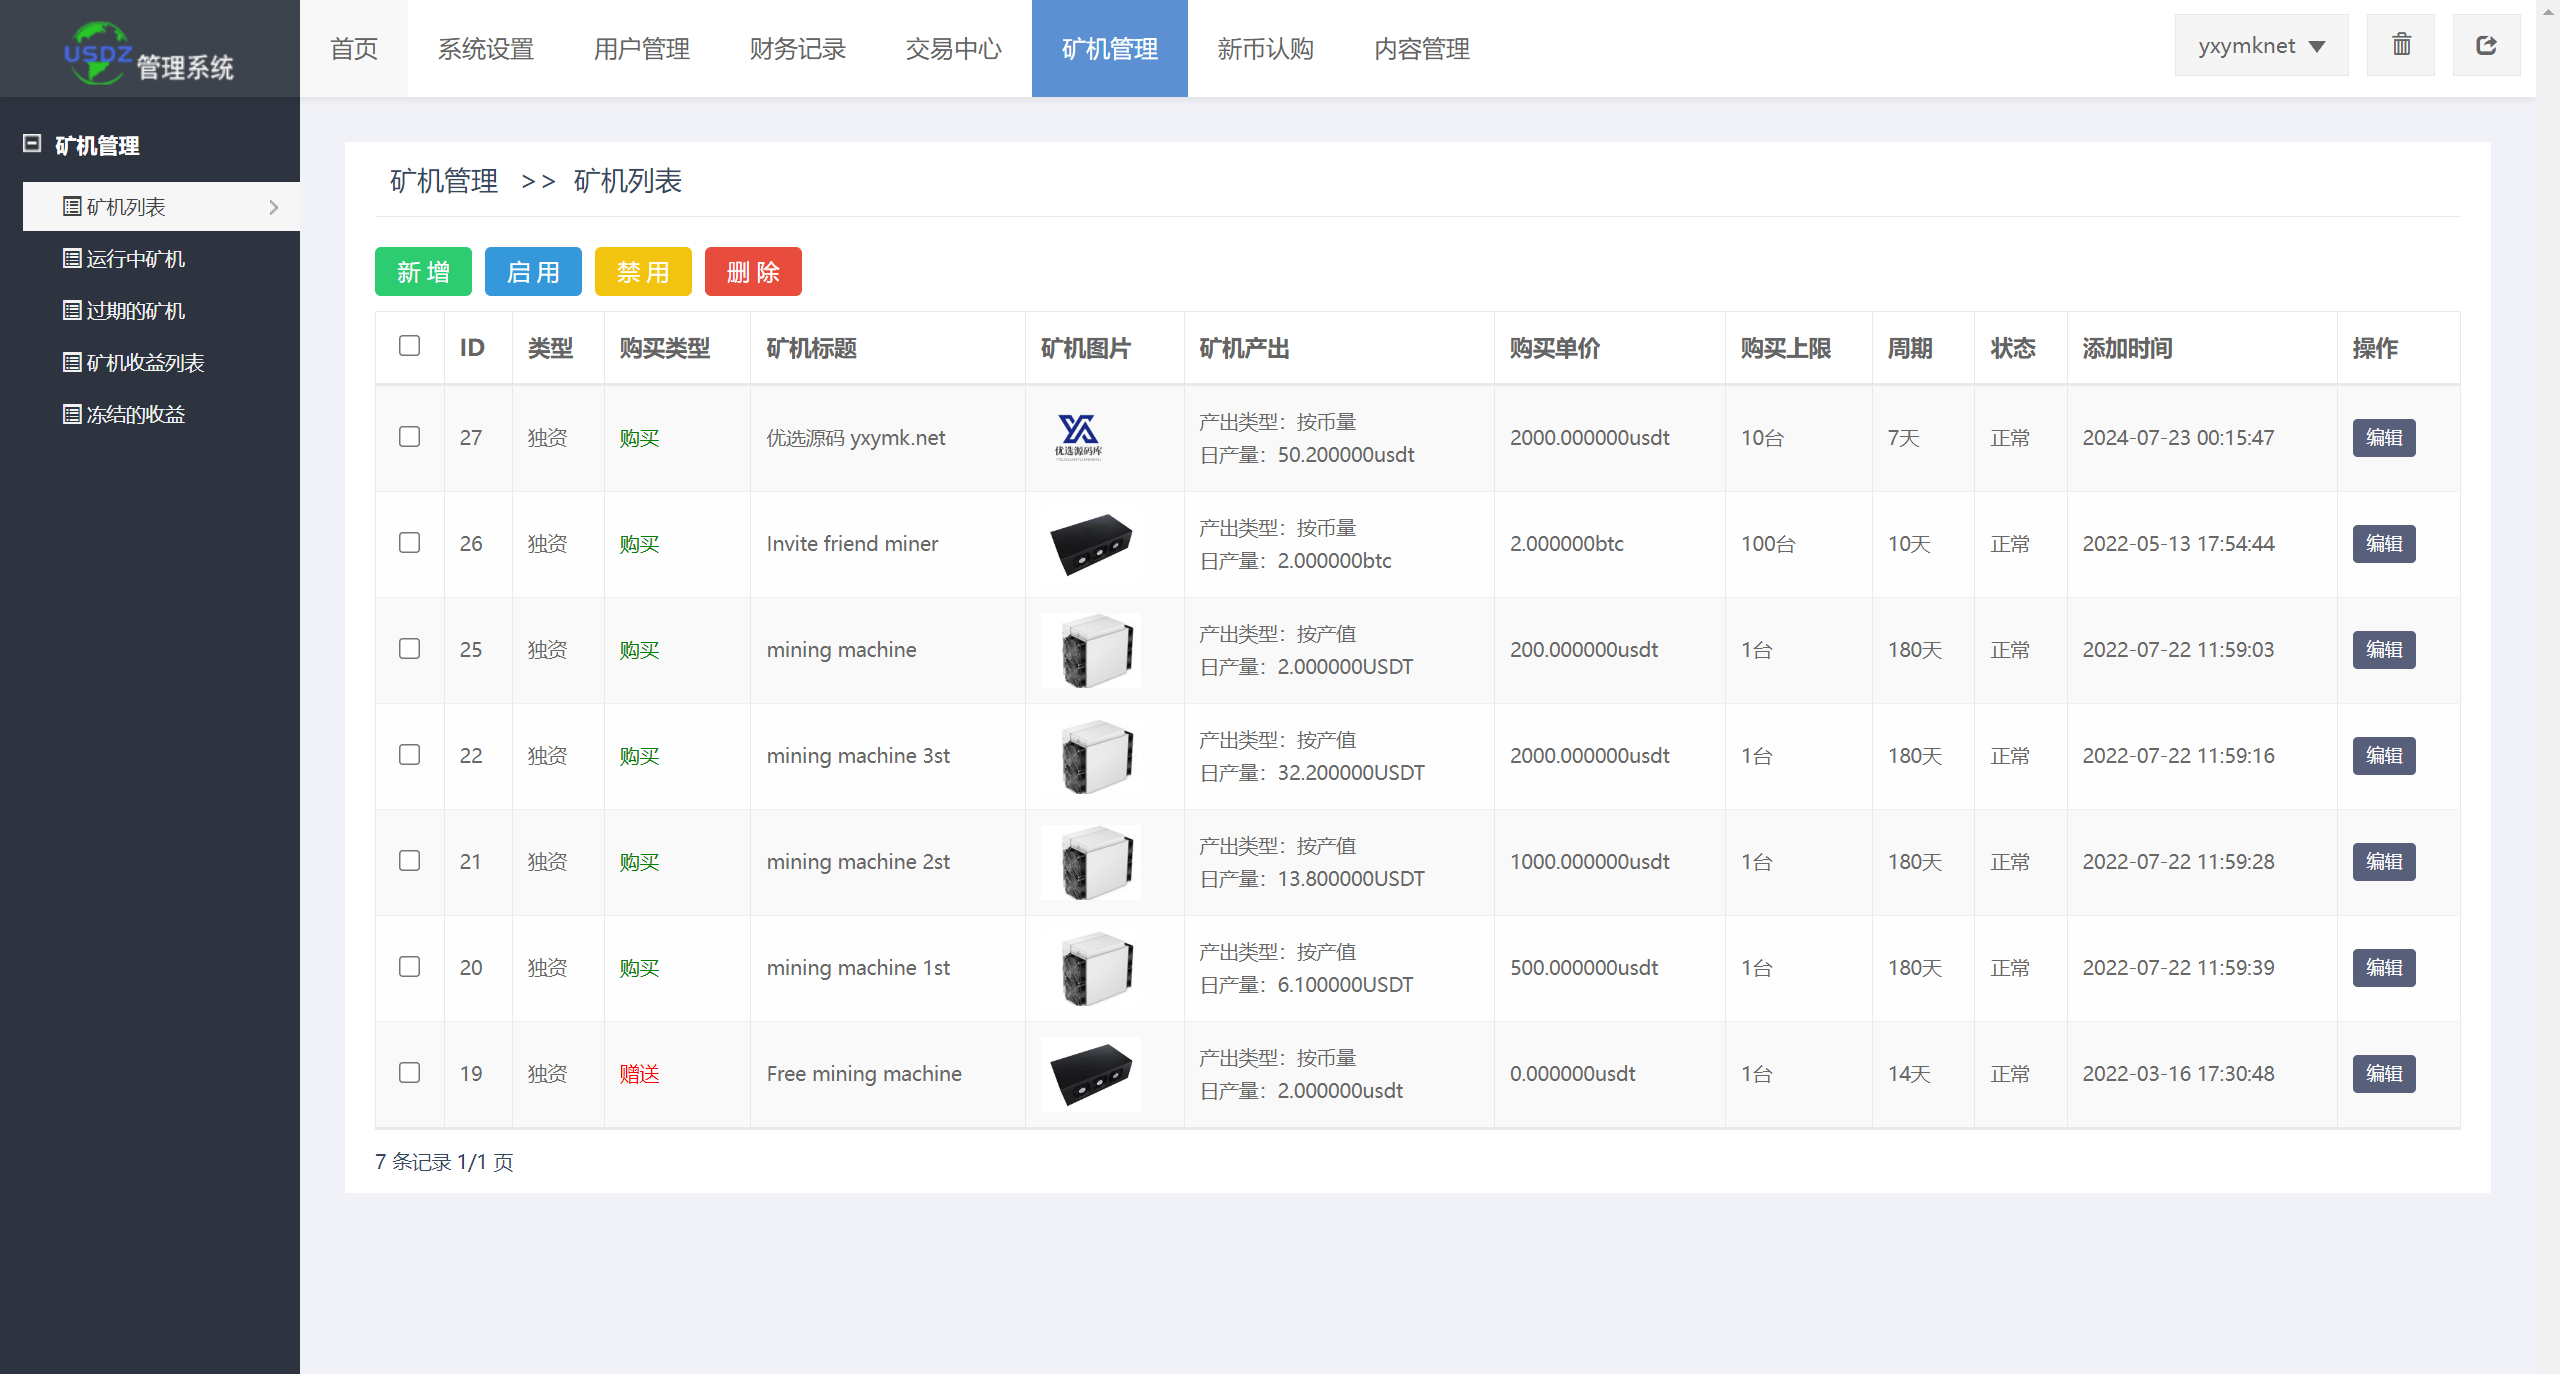This screenshot has height=1374, width=2560.
Task: Check the checkbox for miner ID 26
Action: 409,543
